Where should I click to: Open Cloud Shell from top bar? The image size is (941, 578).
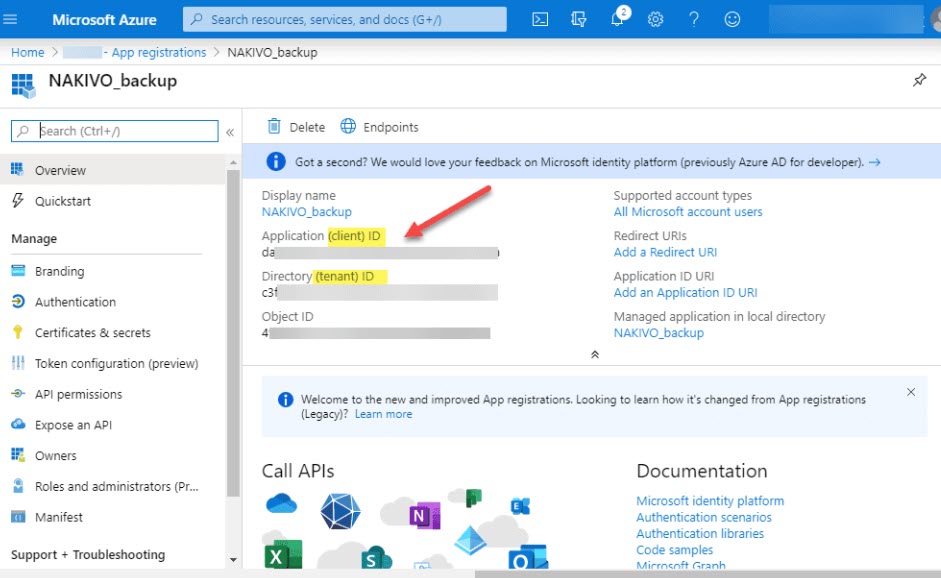(x=540, y=19)
